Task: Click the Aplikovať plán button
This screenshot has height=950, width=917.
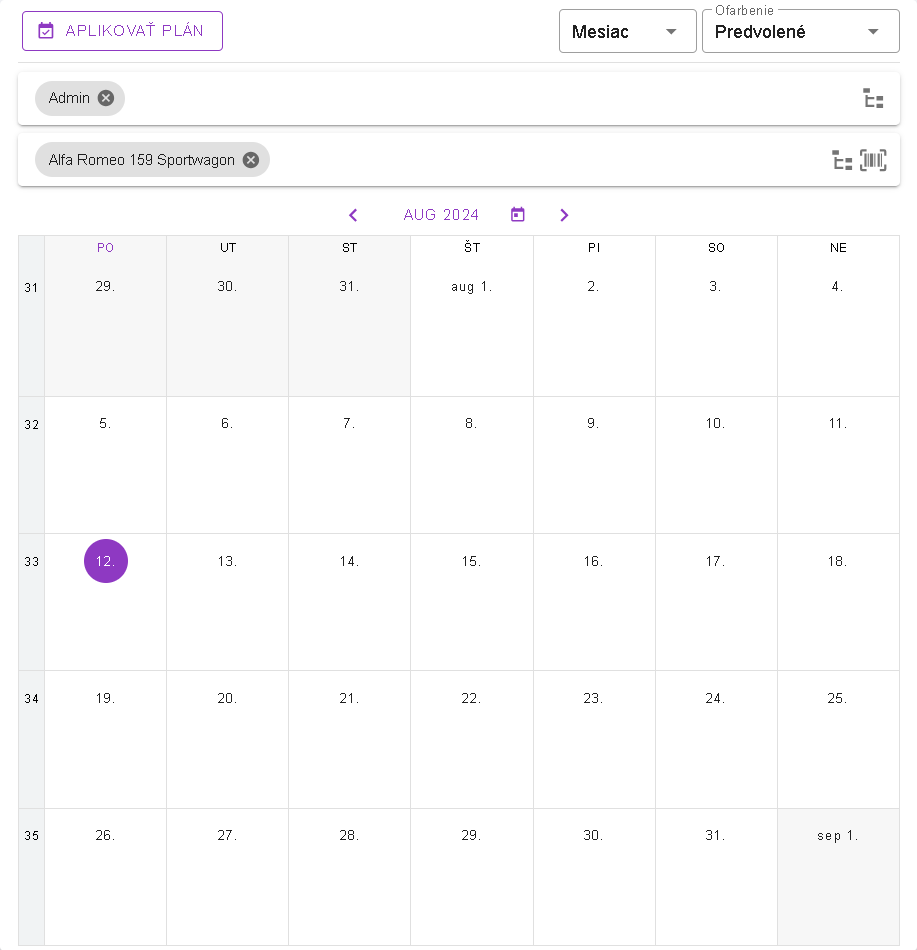Action: click(122, 31)
